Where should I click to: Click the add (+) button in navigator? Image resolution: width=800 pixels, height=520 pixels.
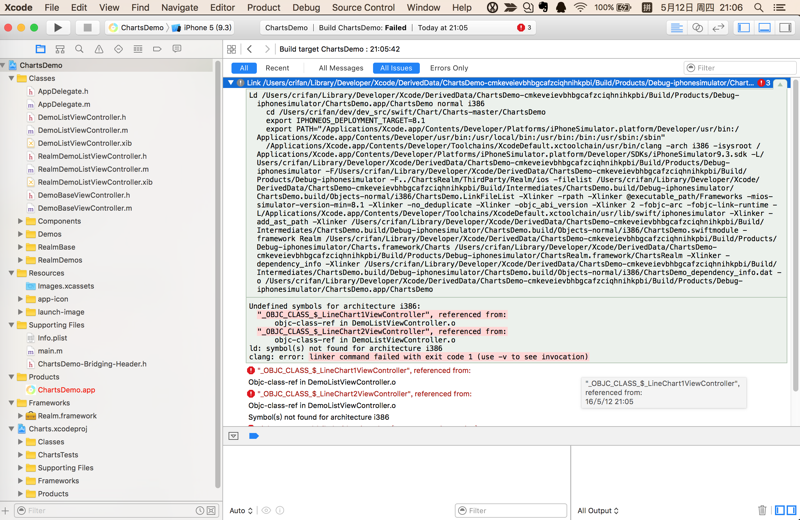(x=6, y=510)
